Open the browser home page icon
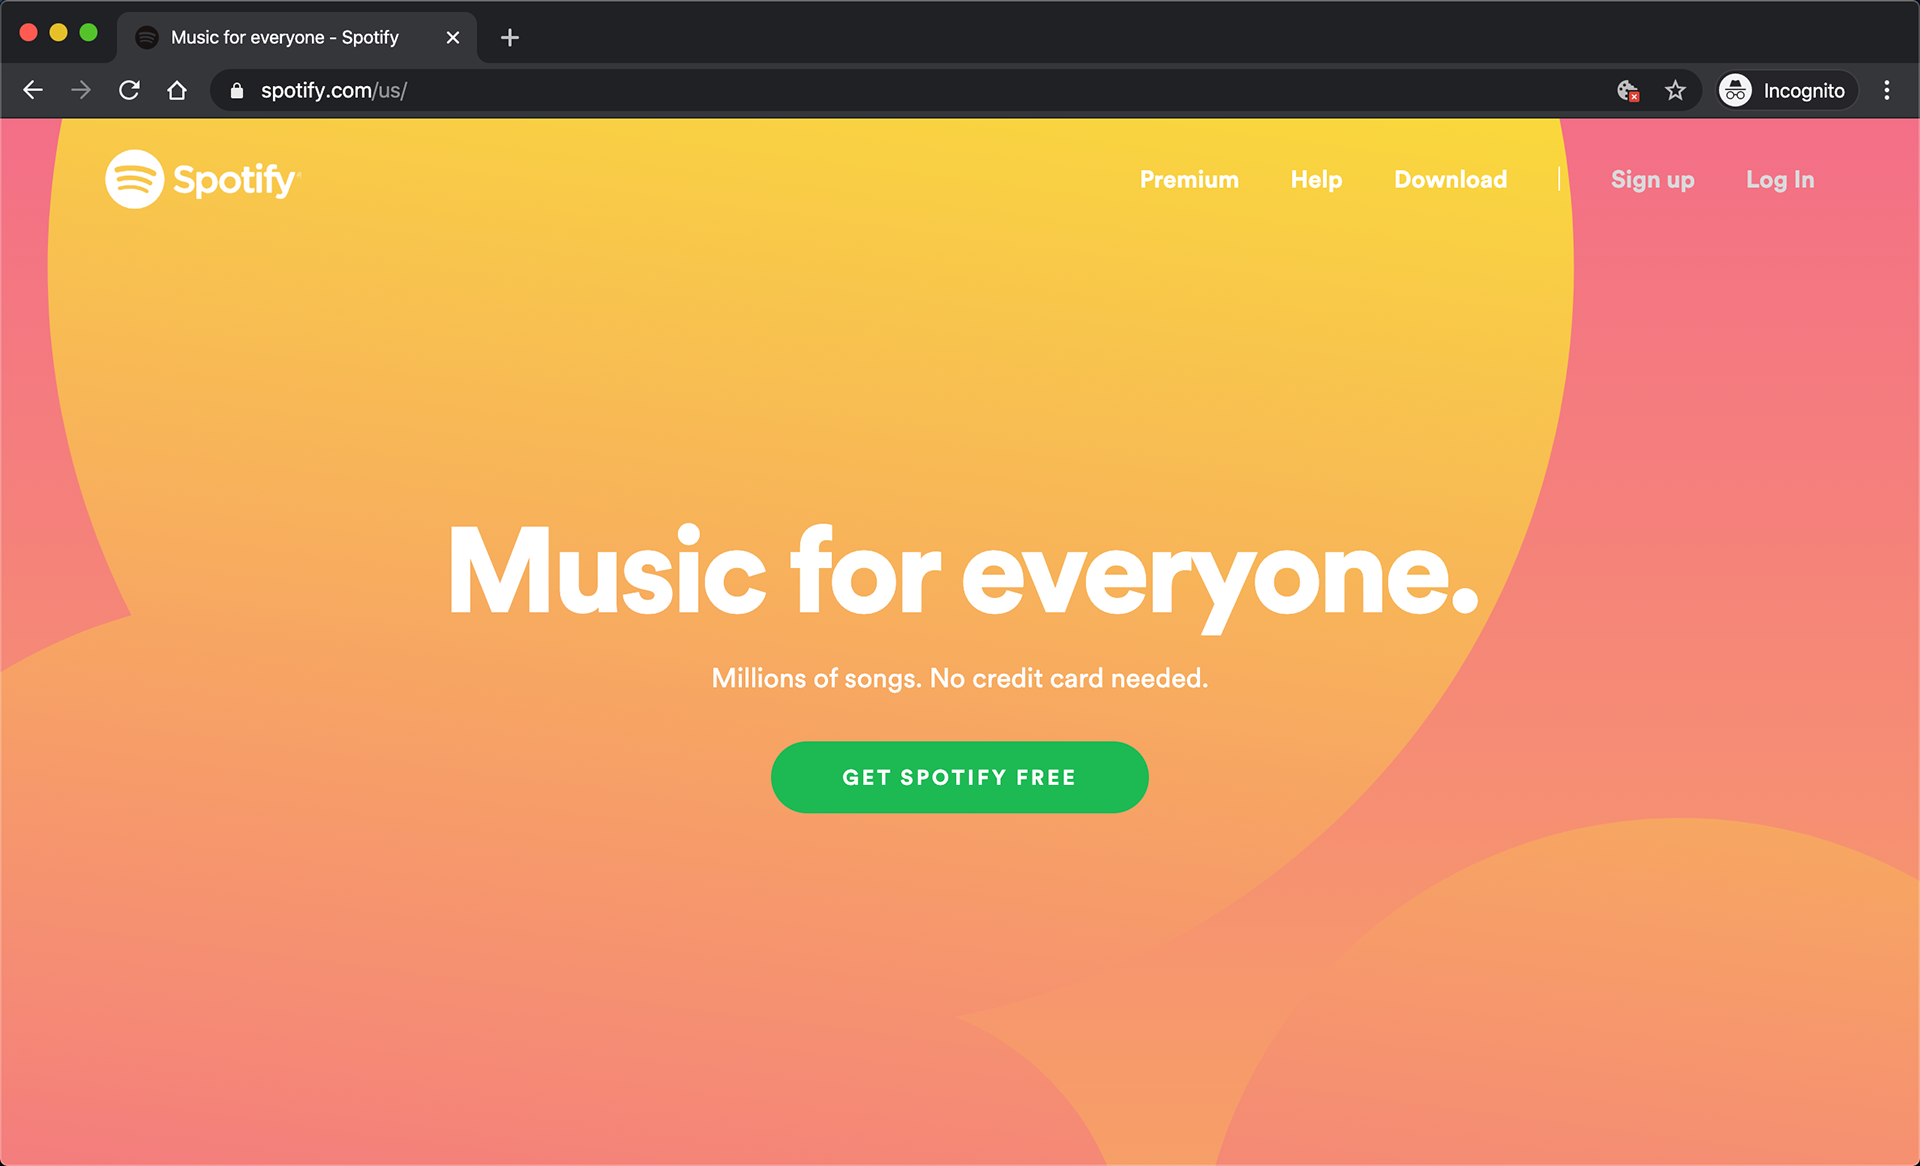Image resolution: width=1920 pixels, height=1166 pixels. pos(177,90)
